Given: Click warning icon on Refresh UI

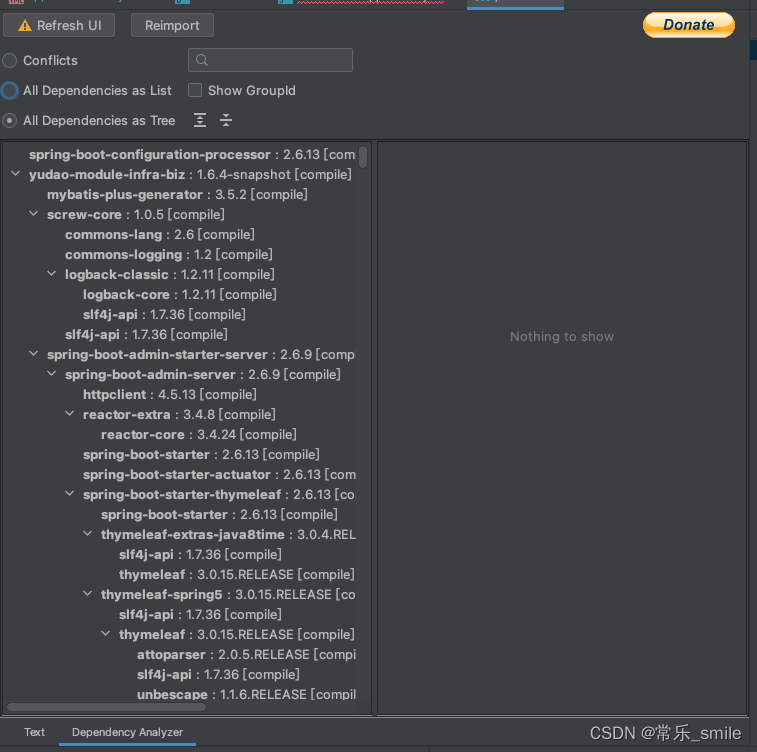Looking at the screenshot, I should [25, 26].
